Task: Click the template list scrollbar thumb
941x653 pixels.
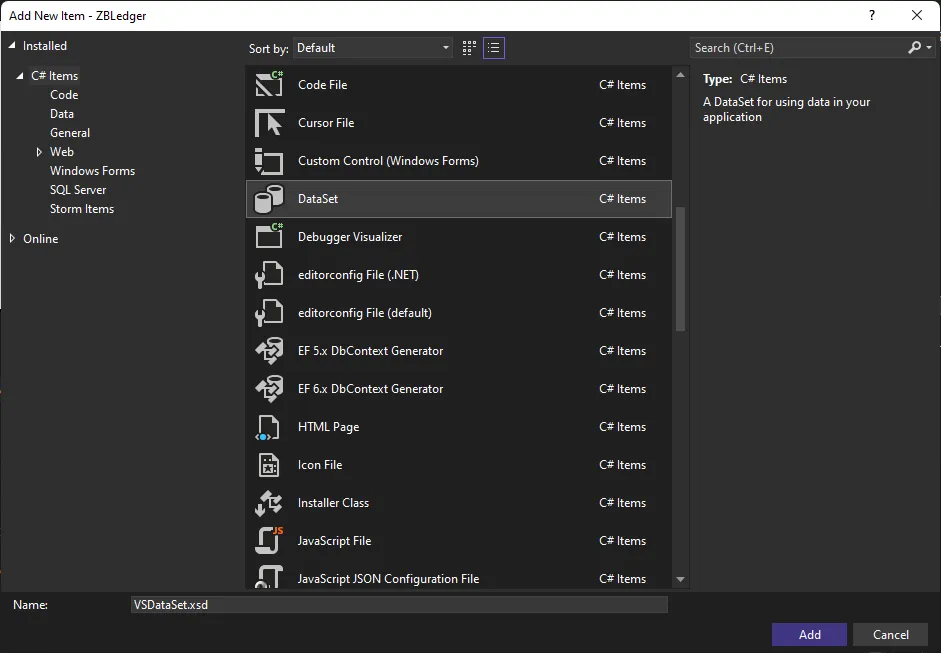Action: tap(680, 269)
